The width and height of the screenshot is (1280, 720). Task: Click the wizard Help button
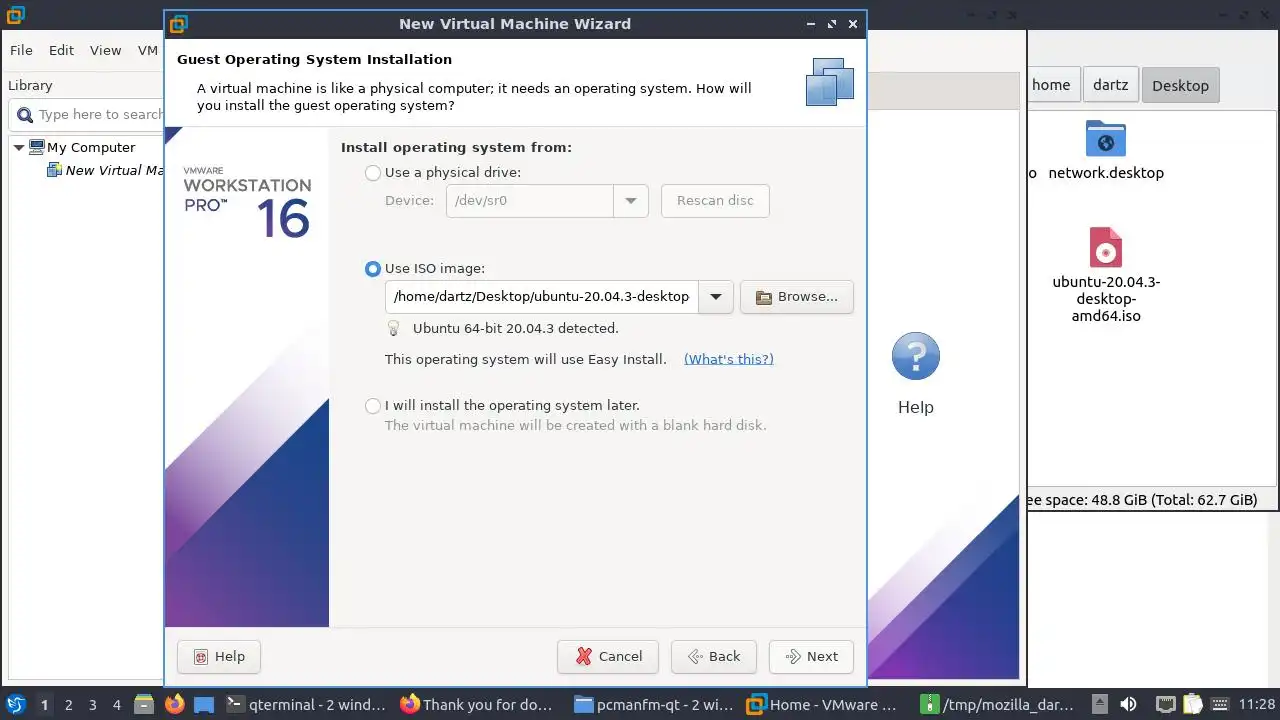[x=218, y=656]
